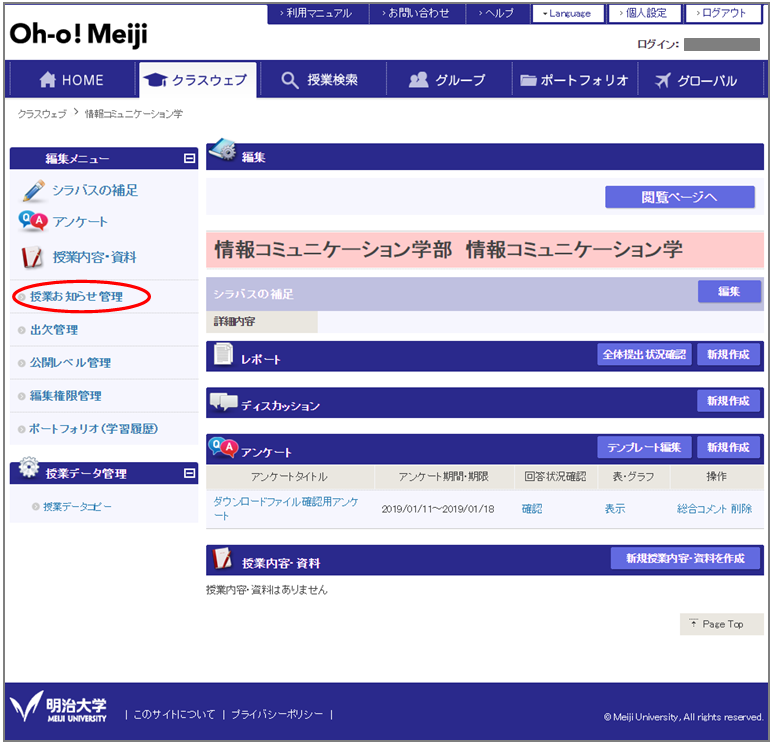Click the gear icon beside 授業データ管理
Image resolution: width=774 pixels, height=745 pixels.
29,467
